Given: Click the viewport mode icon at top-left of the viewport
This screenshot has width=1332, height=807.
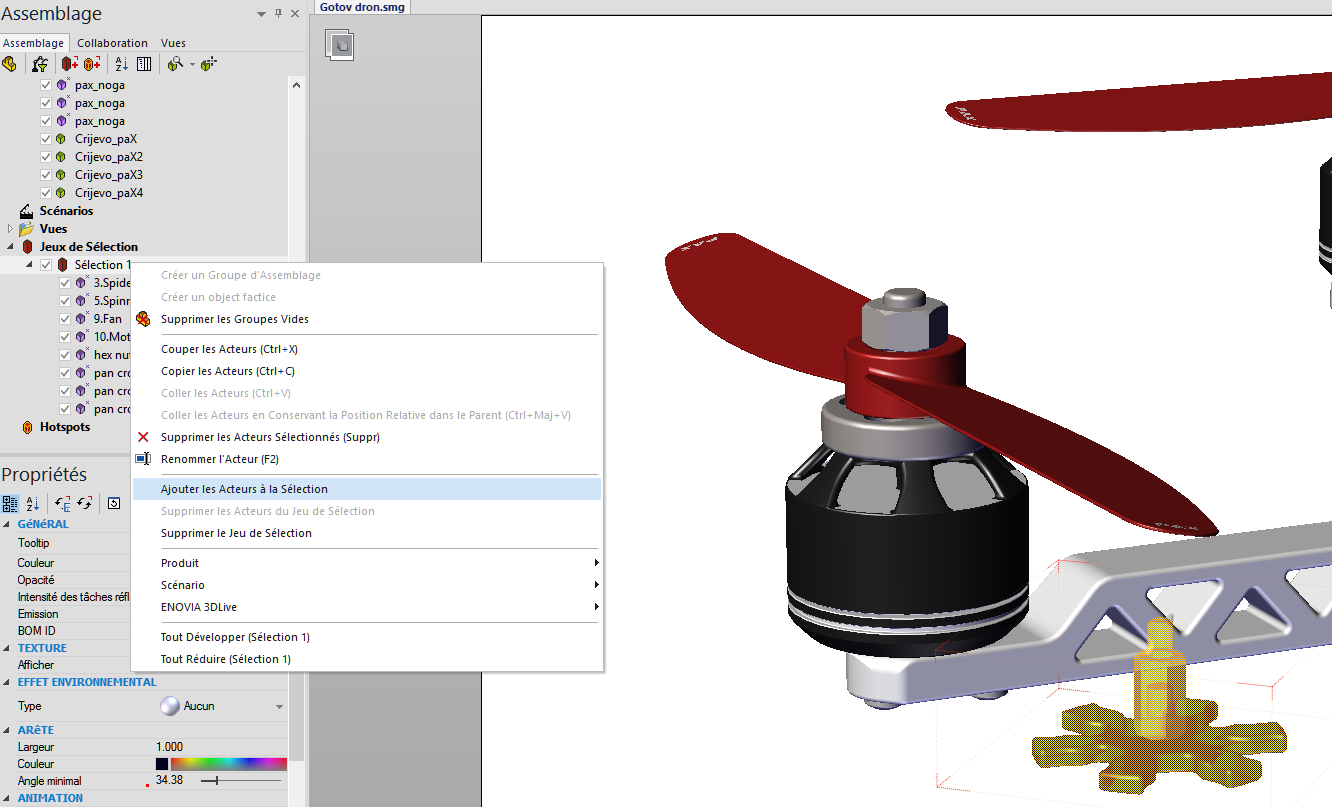Looking at the screenshot, I should pos(341,45).
